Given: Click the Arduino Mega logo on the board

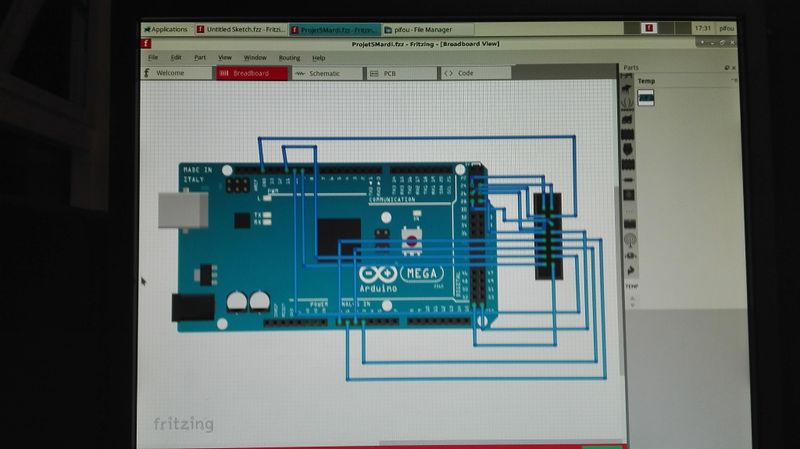Looking at the screenshot, I should tap(400, 275).
